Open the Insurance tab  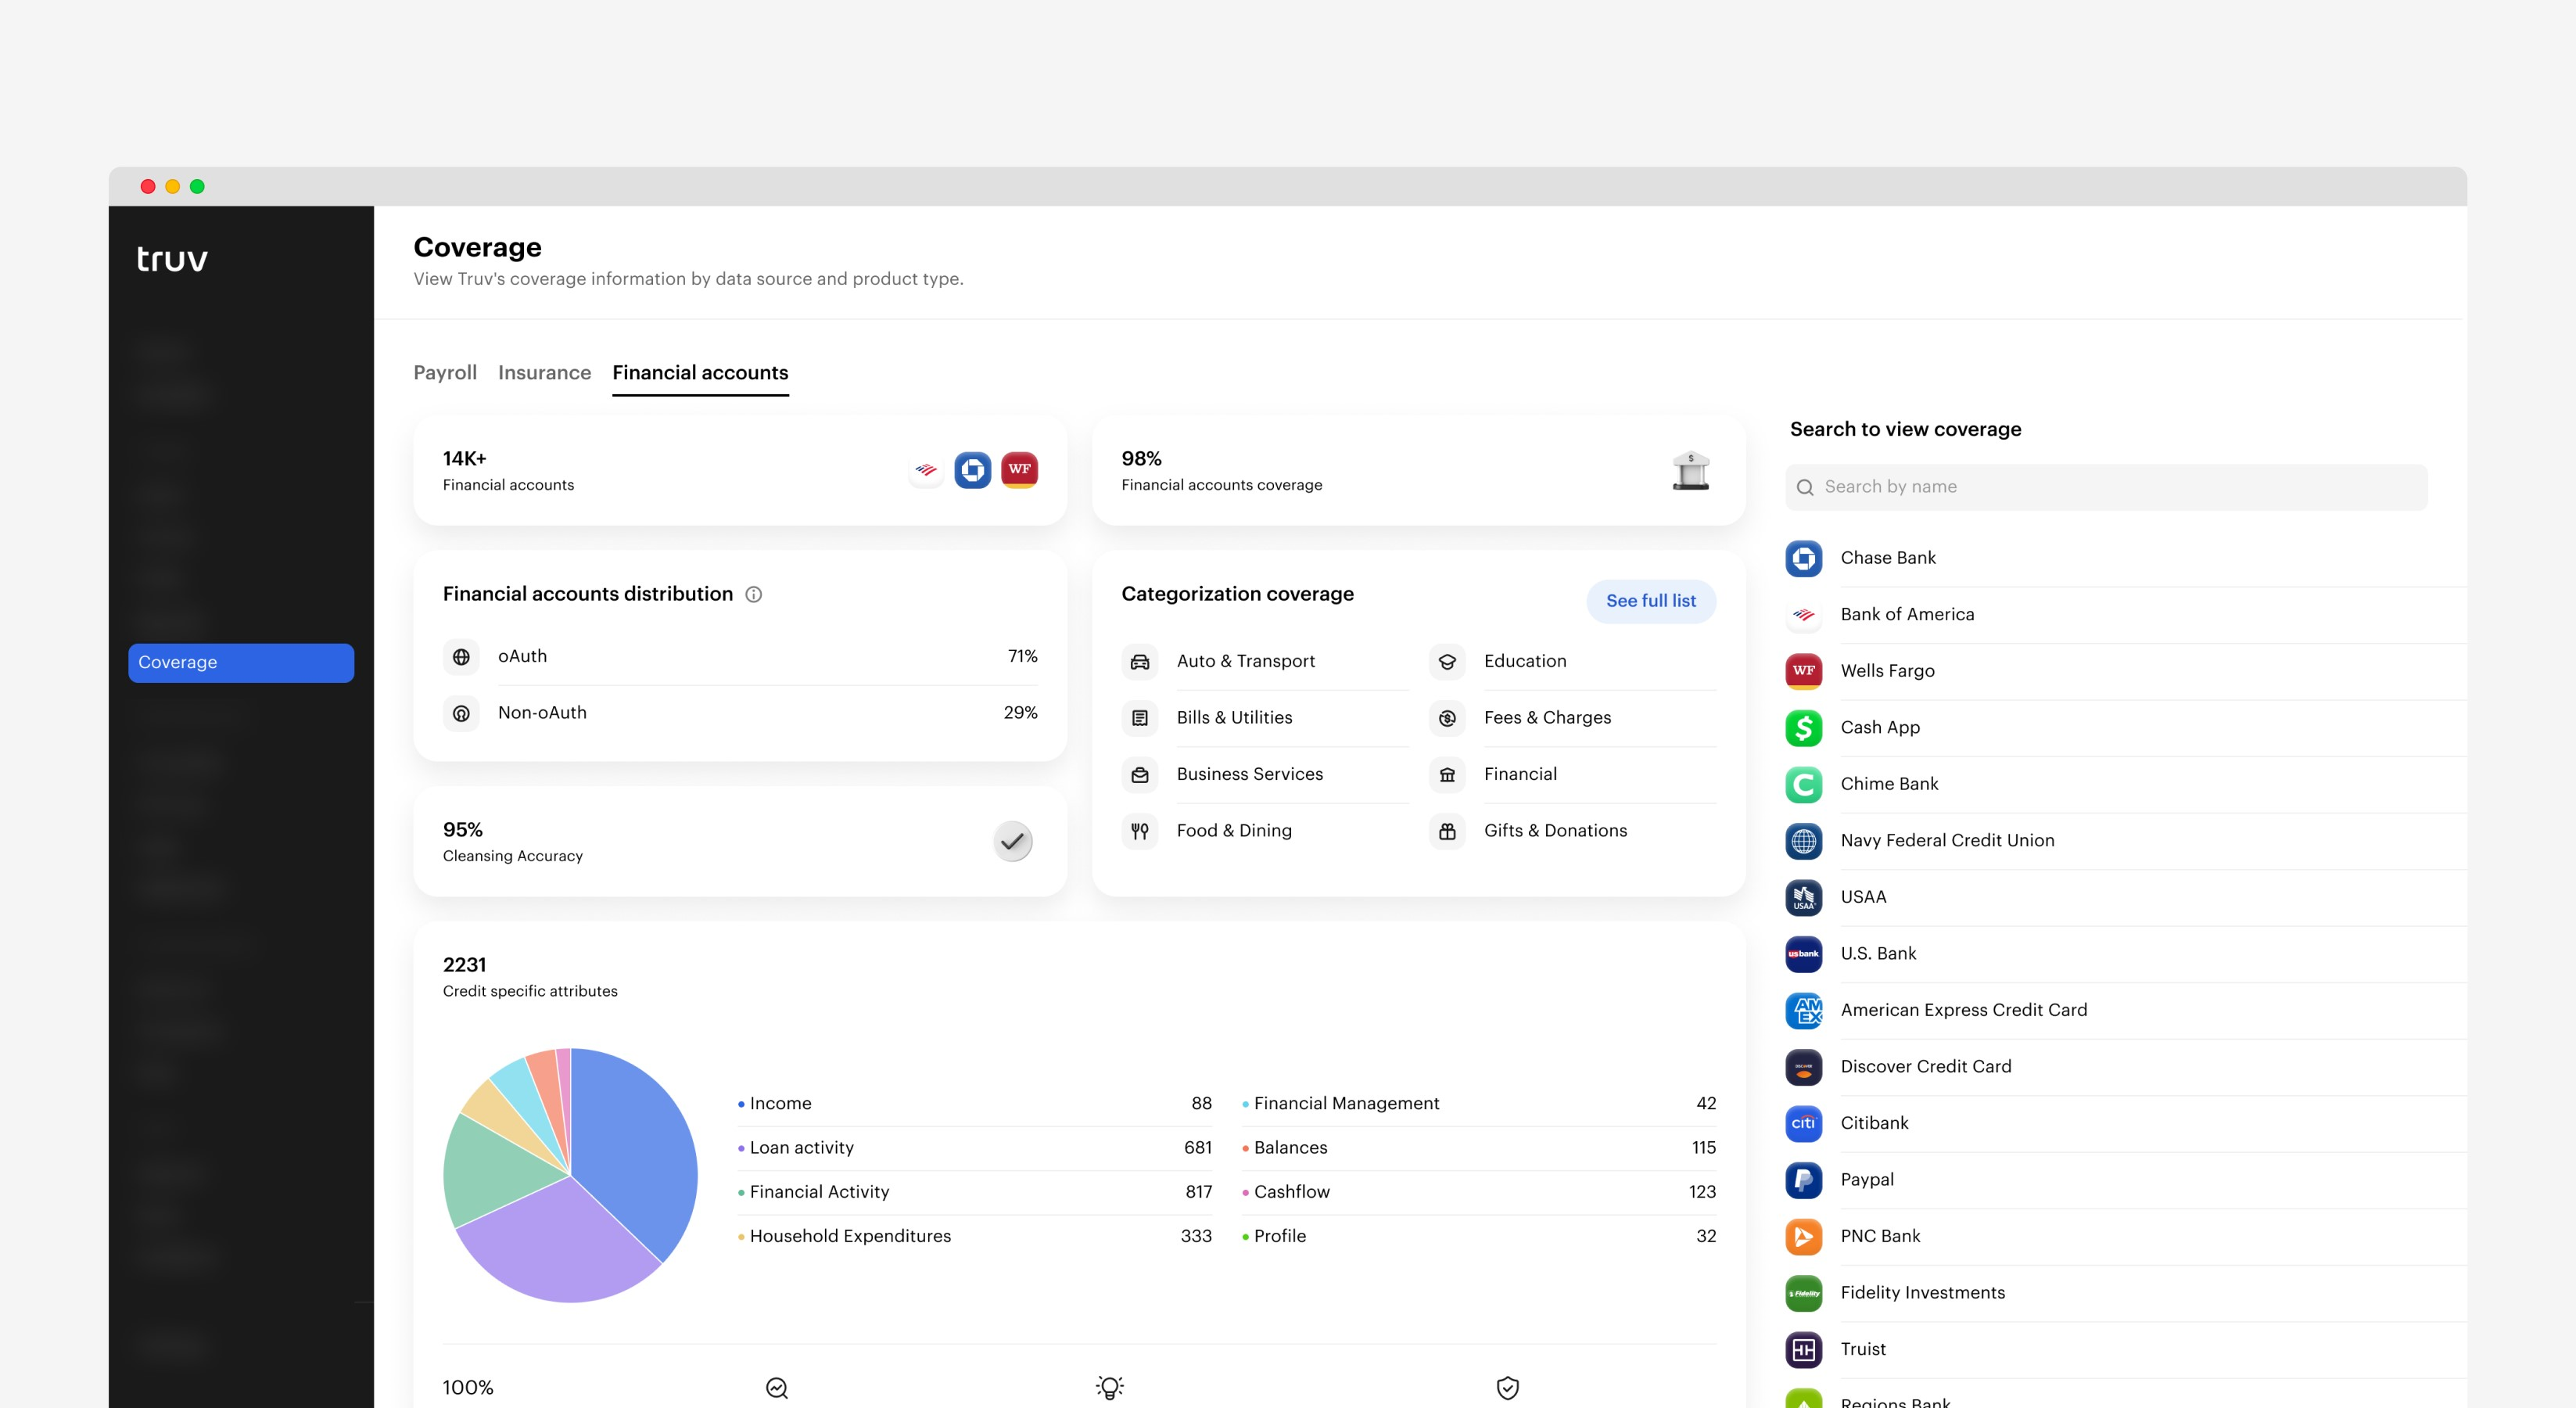(x=544, y=373)
